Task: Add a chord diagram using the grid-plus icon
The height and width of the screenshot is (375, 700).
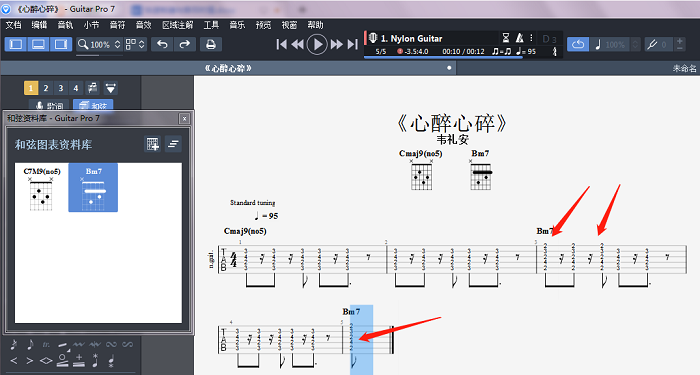Action: coord(153,144)
